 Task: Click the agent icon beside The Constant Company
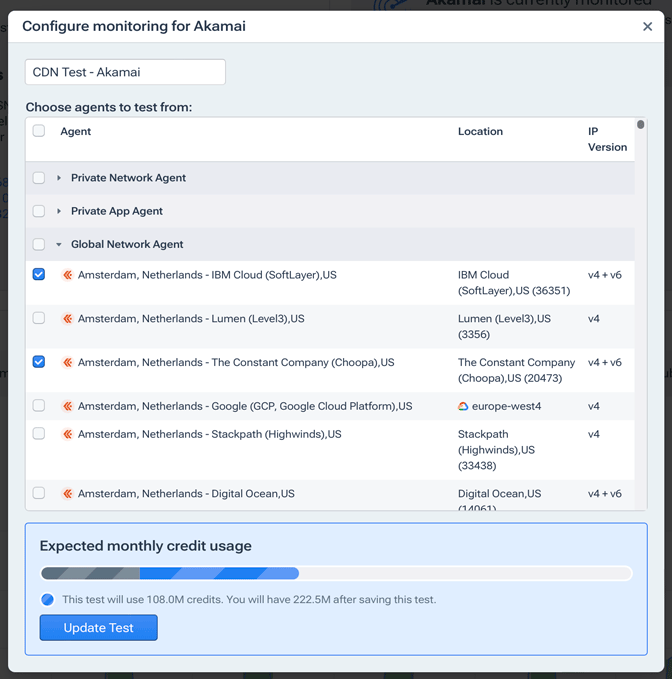click(68, 363)
